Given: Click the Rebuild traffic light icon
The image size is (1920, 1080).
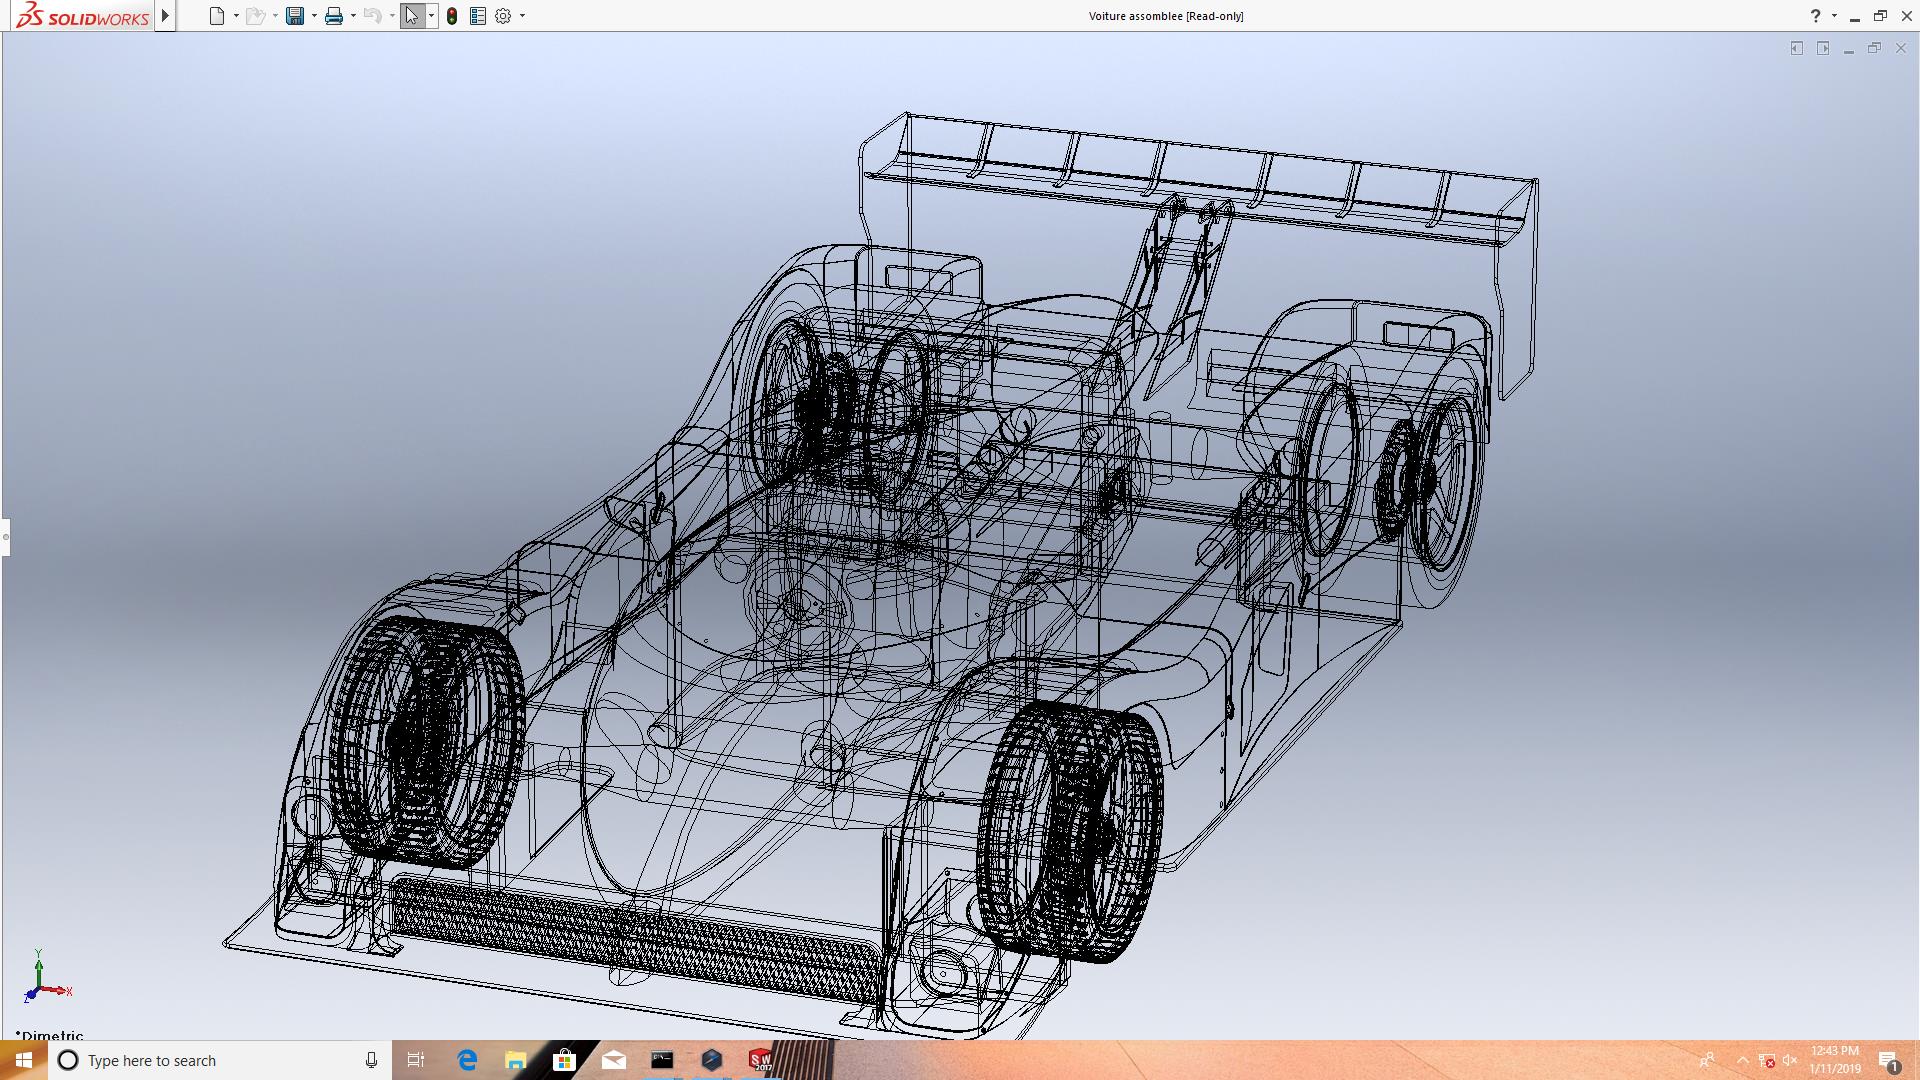Looking at the screenshot, I should click(452, 16).
